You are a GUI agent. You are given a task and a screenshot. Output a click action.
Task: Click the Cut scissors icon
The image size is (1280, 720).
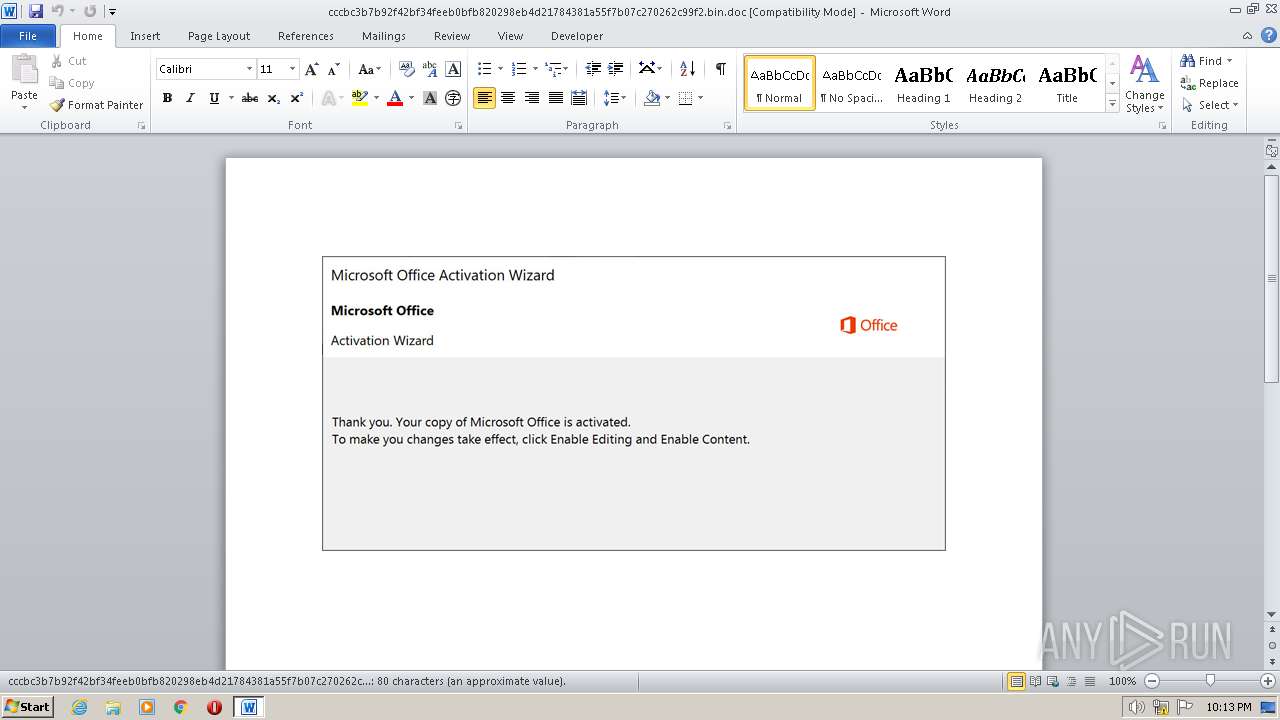click(57, 61)
